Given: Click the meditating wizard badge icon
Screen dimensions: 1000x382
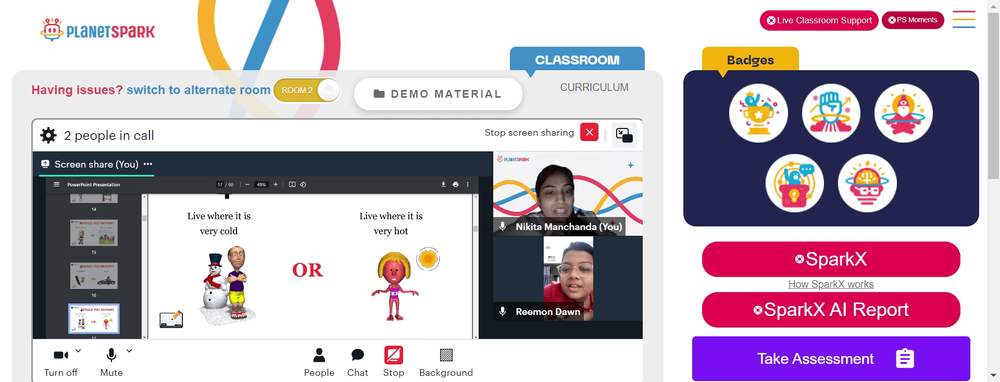Looking at the screenshot, I should click(904, 113).
